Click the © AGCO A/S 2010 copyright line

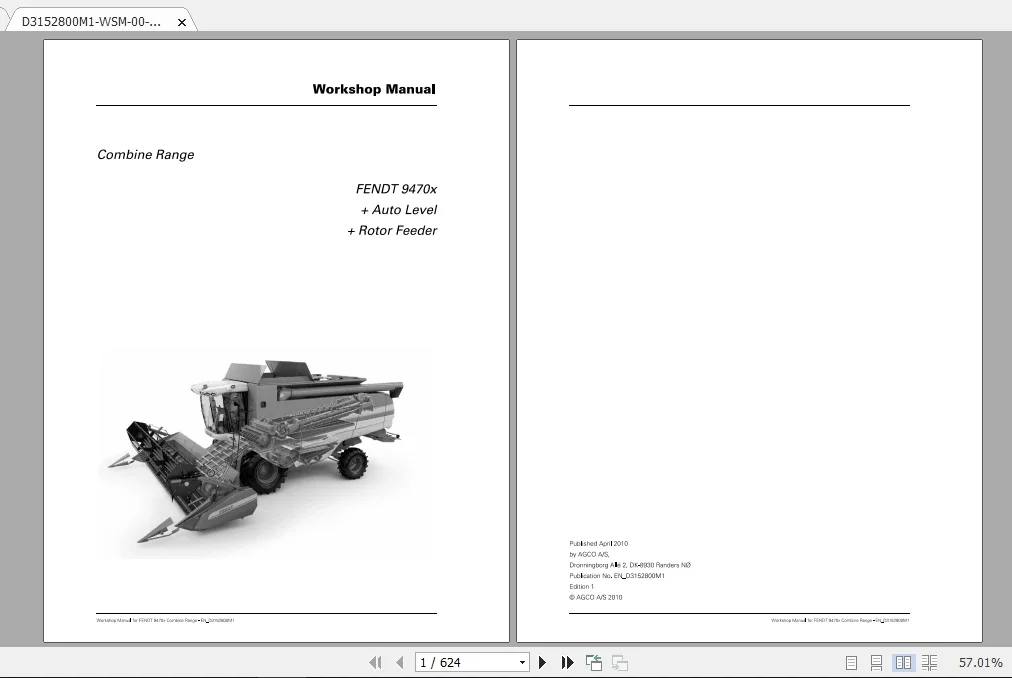(x=596, y=598)
